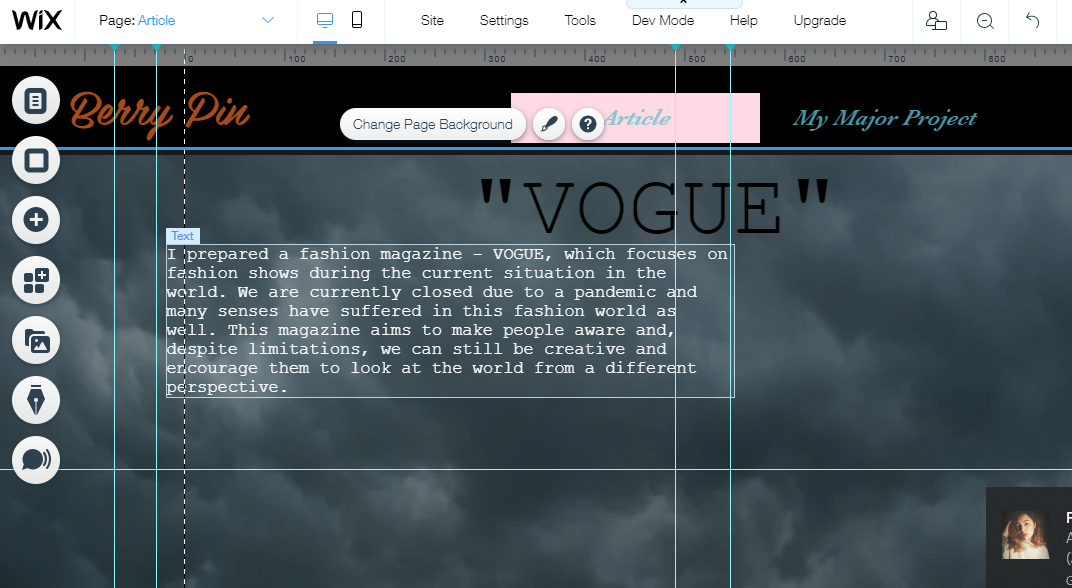Select the fashion magazine paragraph text
This screenshot has width=1072, height=588.
pyautogui.click(x=450, y=321)
